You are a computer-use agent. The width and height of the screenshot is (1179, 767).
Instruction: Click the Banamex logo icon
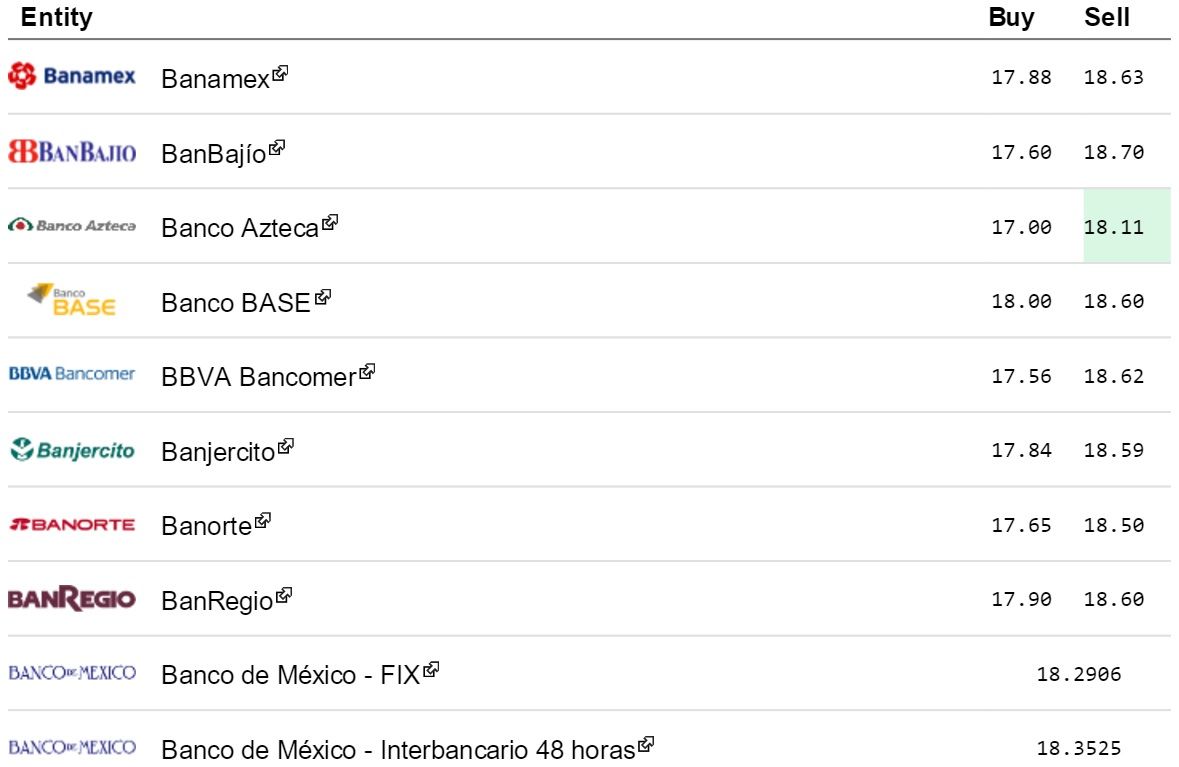[x=71, y=76]
